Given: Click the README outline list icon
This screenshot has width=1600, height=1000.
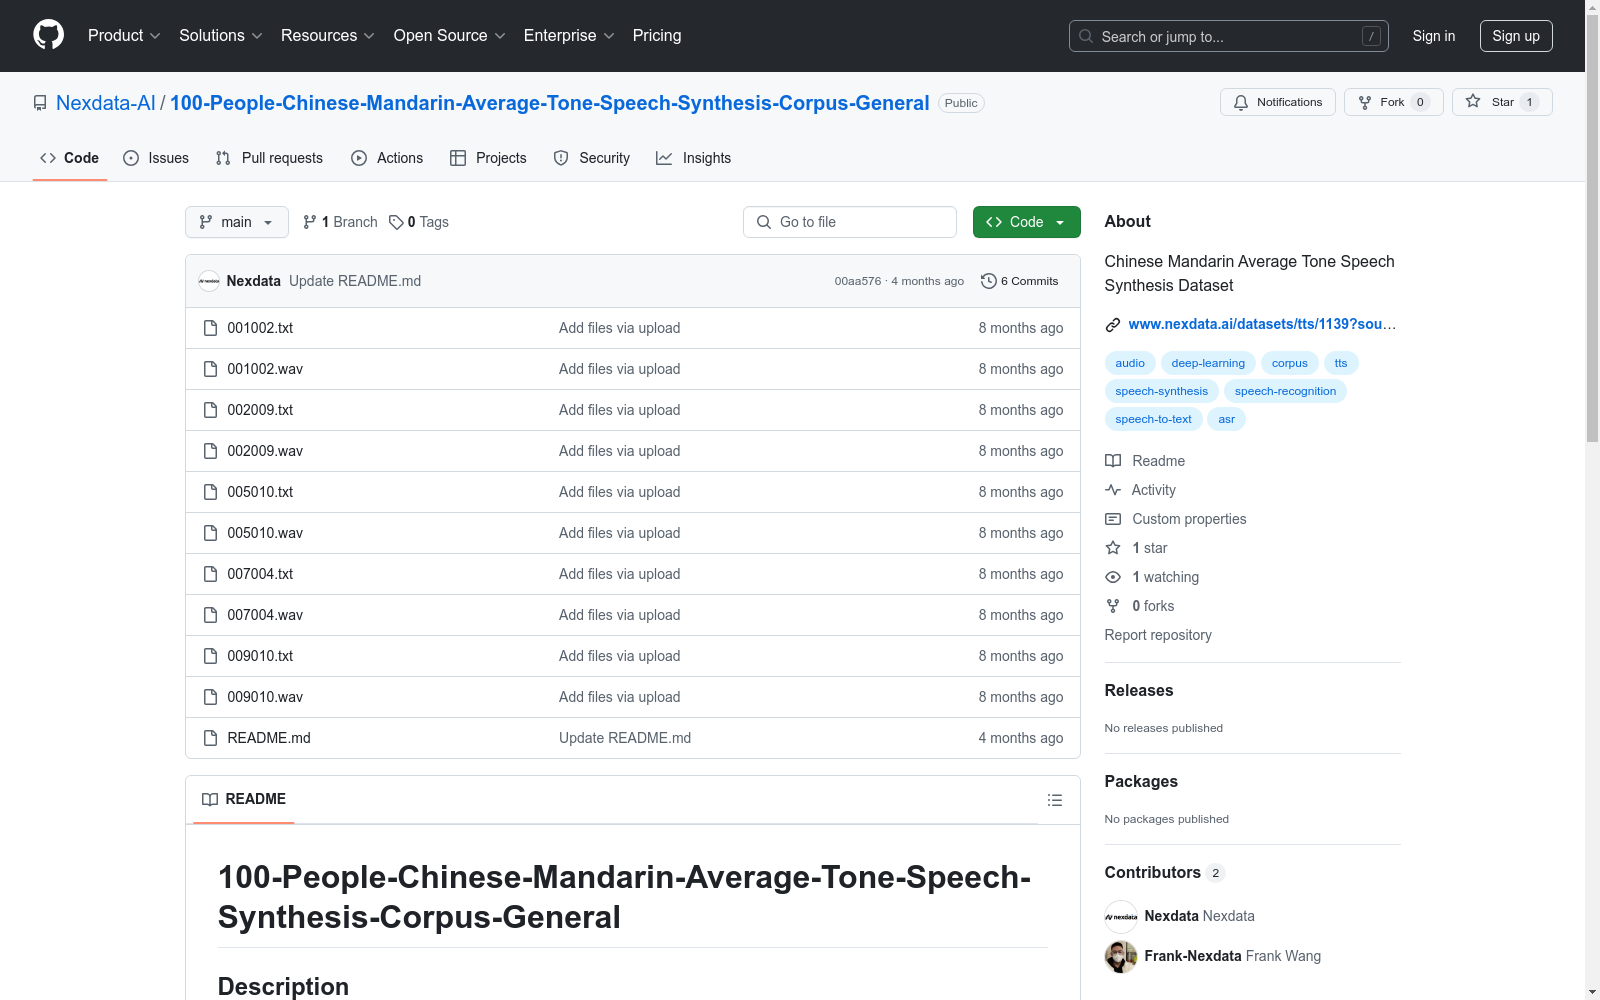Looking at the screenshot, I should (1055, 800).
